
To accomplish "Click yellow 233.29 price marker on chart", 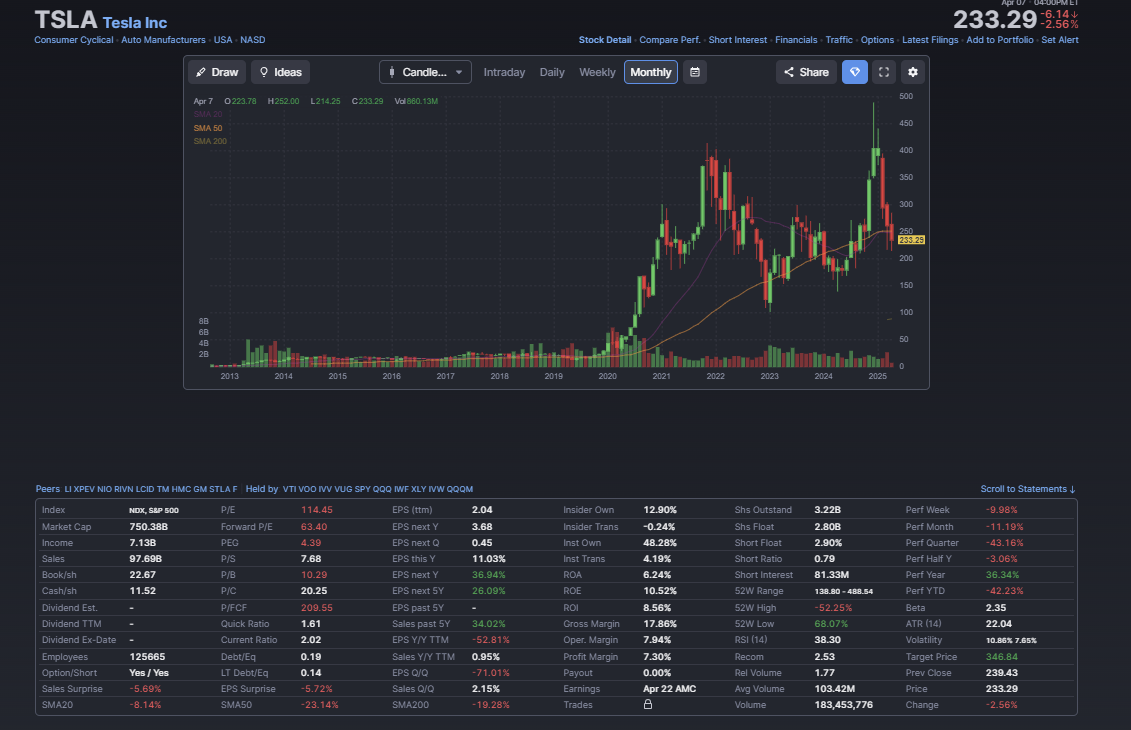I will click(911, 239).
